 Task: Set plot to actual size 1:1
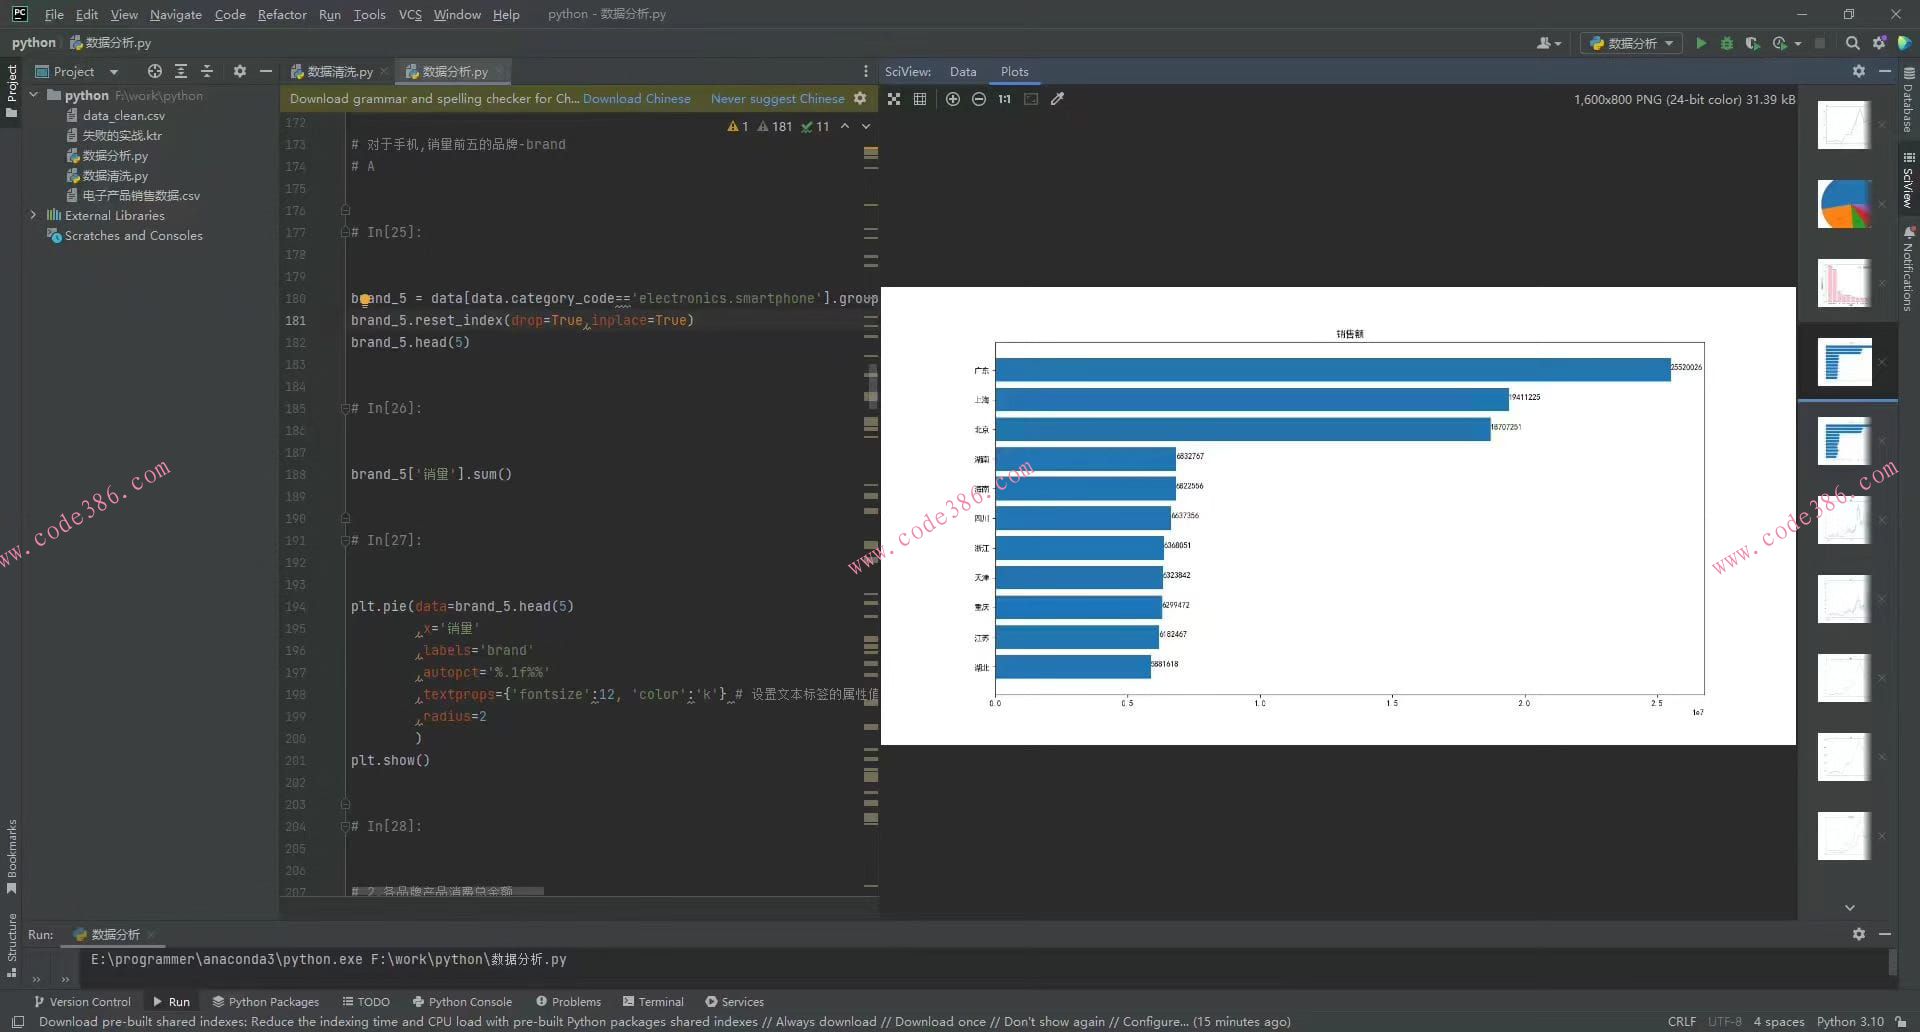1004,99
